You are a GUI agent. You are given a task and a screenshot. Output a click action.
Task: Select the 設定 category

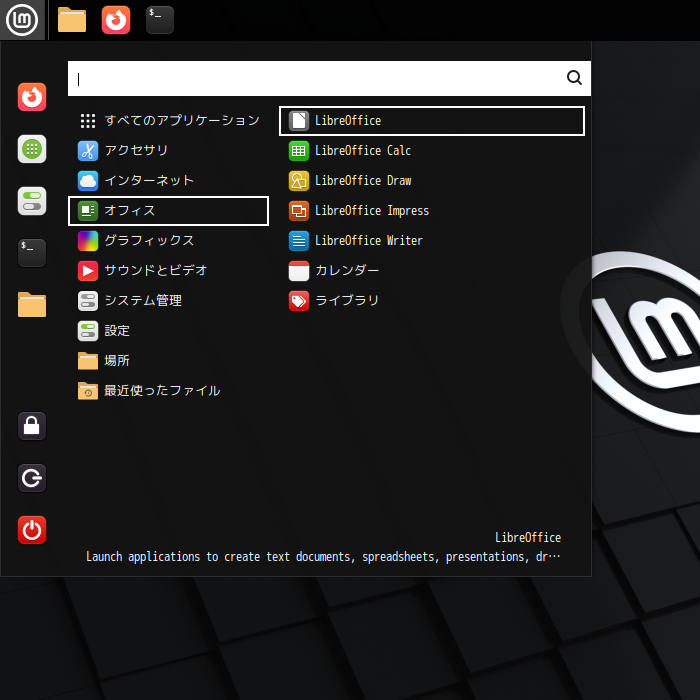(168, 331)
